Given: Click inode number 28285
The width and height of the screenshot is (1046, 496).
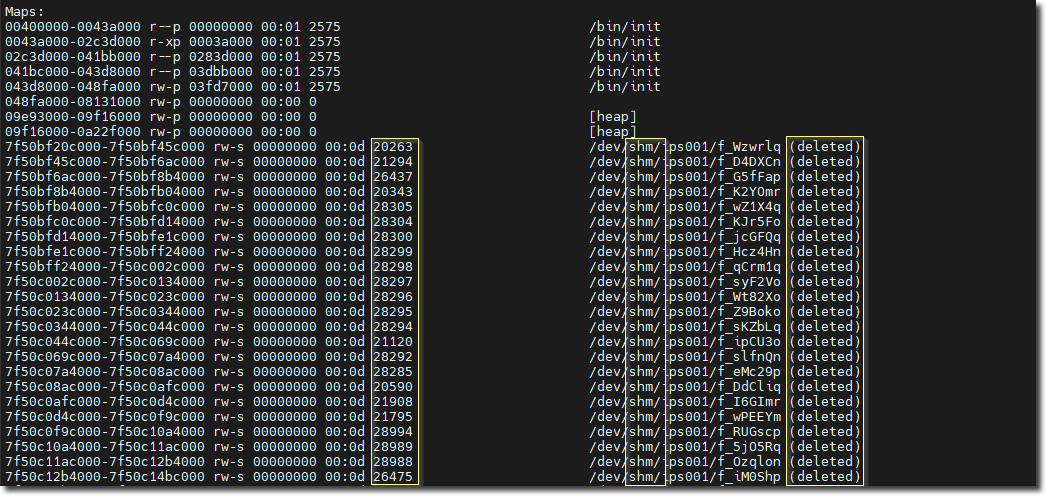Looking at the screenshot, I should tap(393, 372).
